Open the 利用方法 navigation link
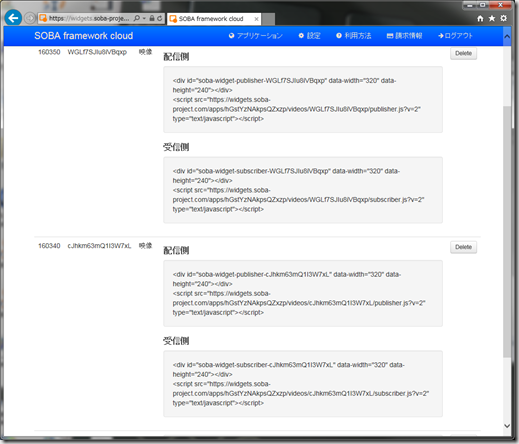519x444 pixels. (x=354, y=36)
